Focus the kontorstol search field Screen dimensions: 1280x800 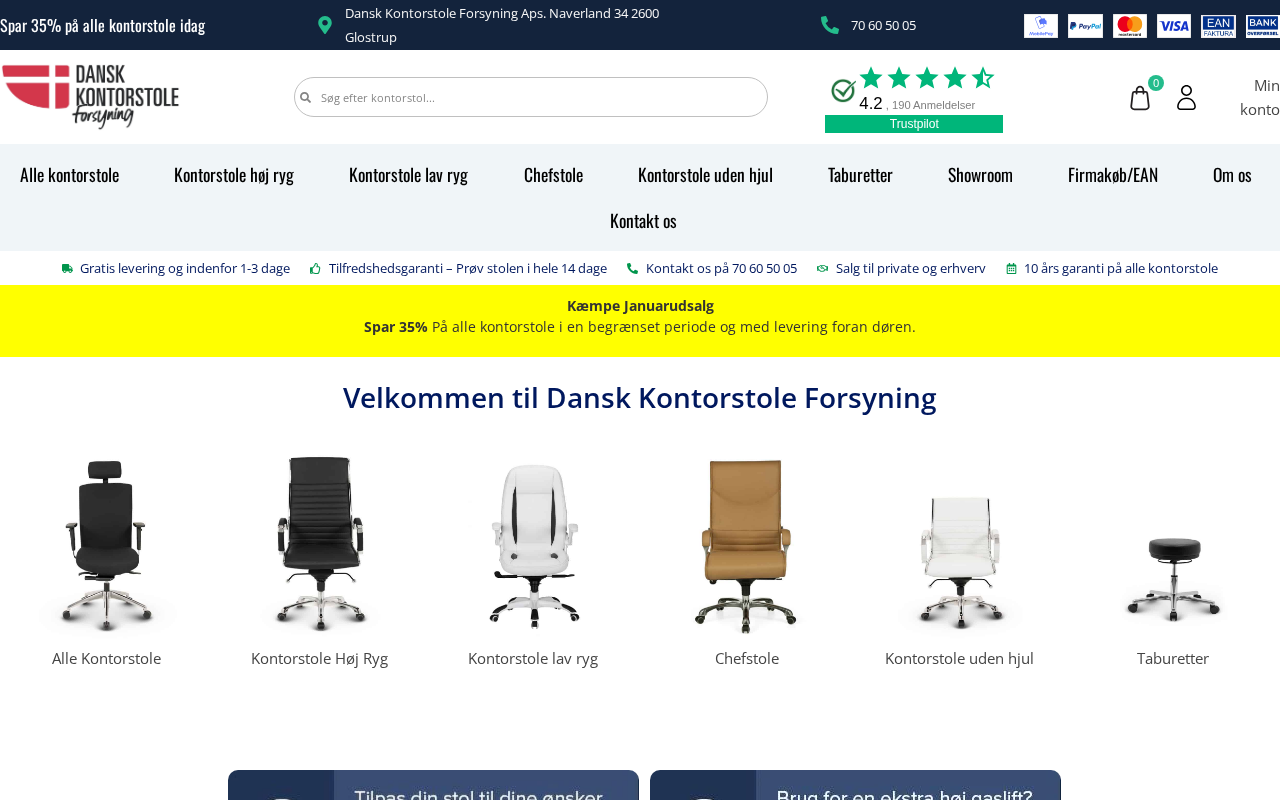click(x=531, y=97)
